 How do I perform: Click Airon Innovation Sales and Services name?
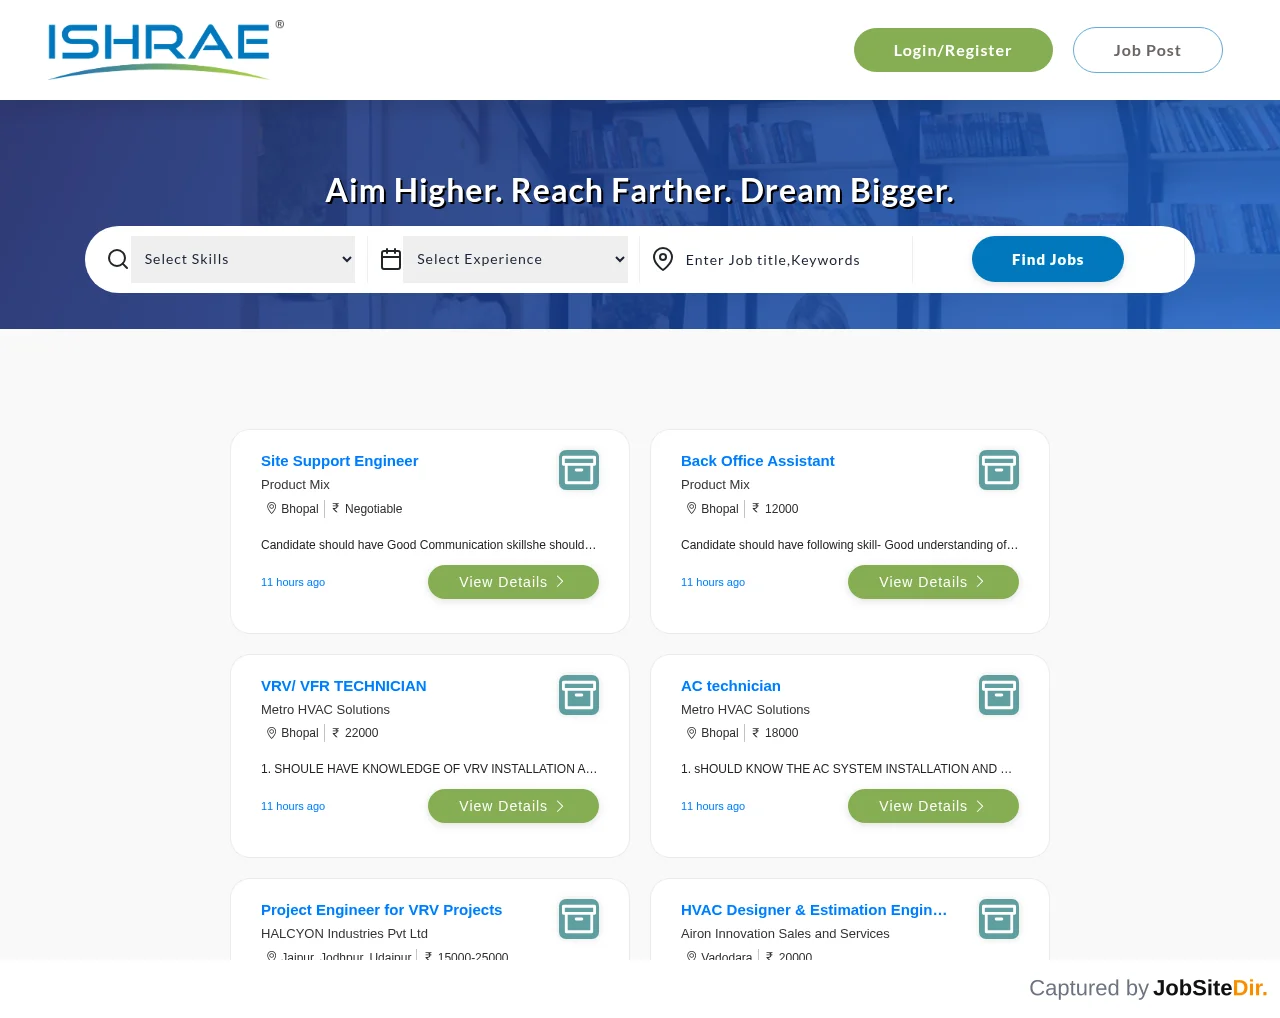tap(785, 934)
